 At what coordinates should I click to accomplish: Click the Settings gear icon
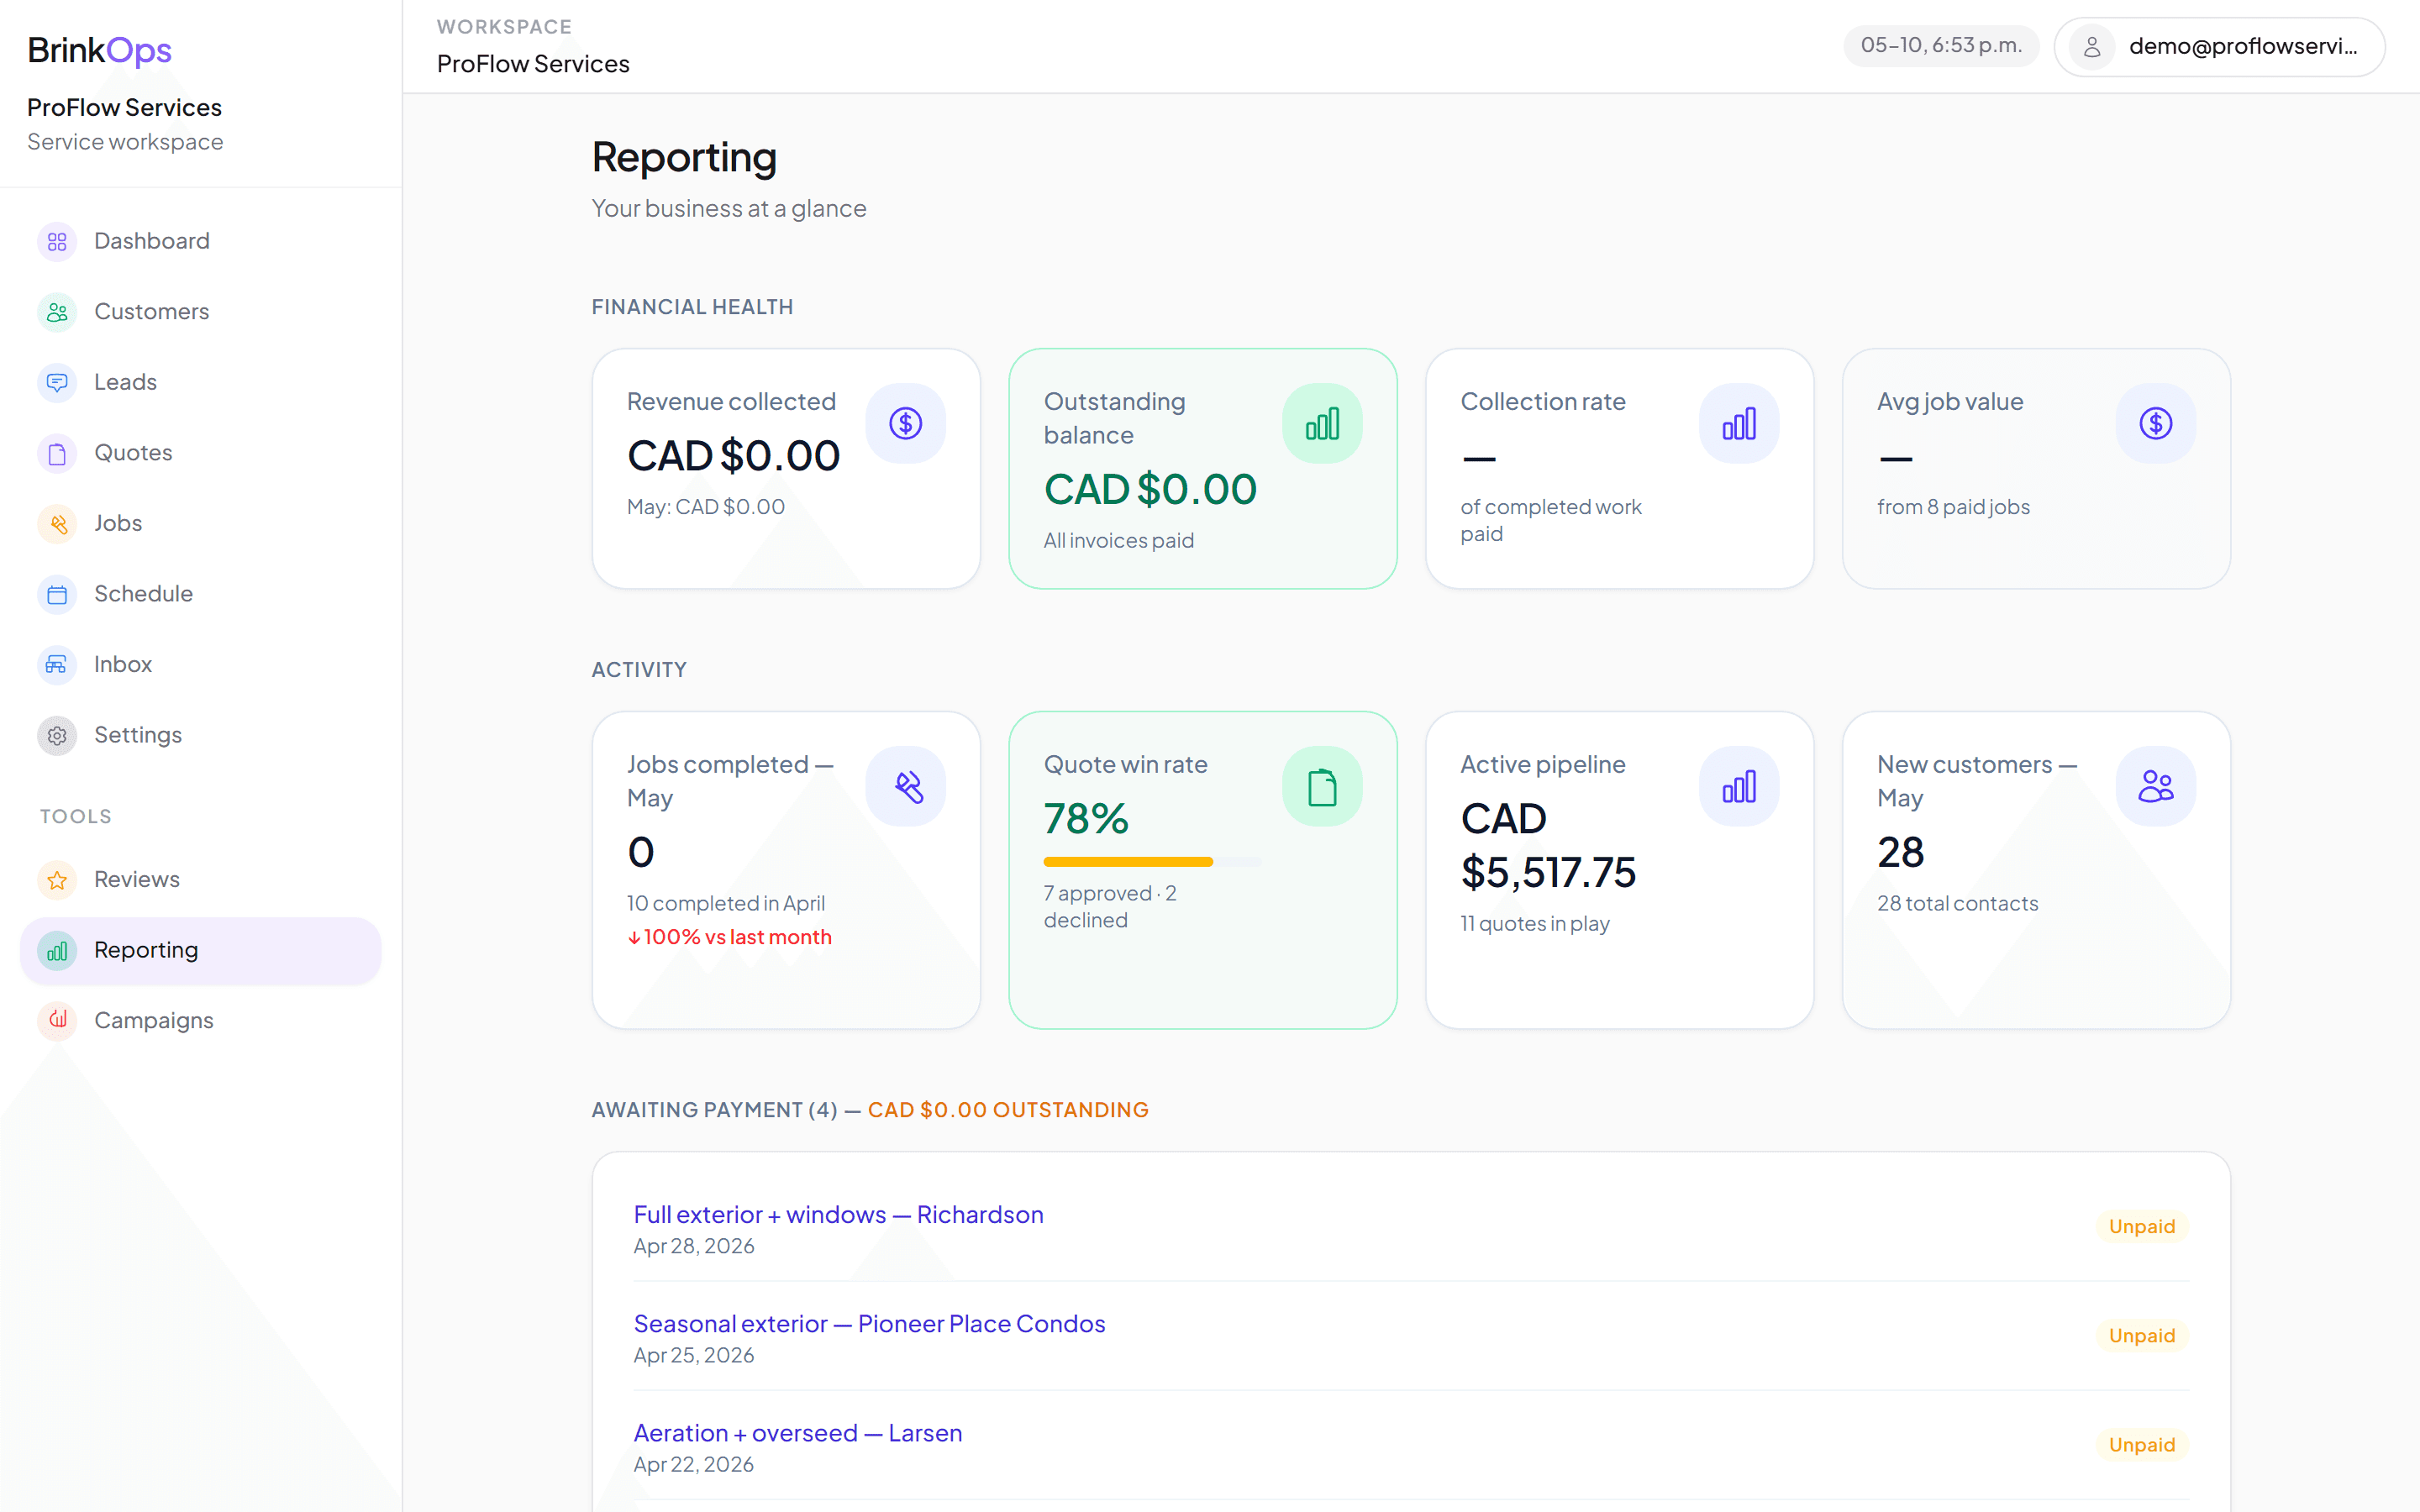(x=57, y=735)
